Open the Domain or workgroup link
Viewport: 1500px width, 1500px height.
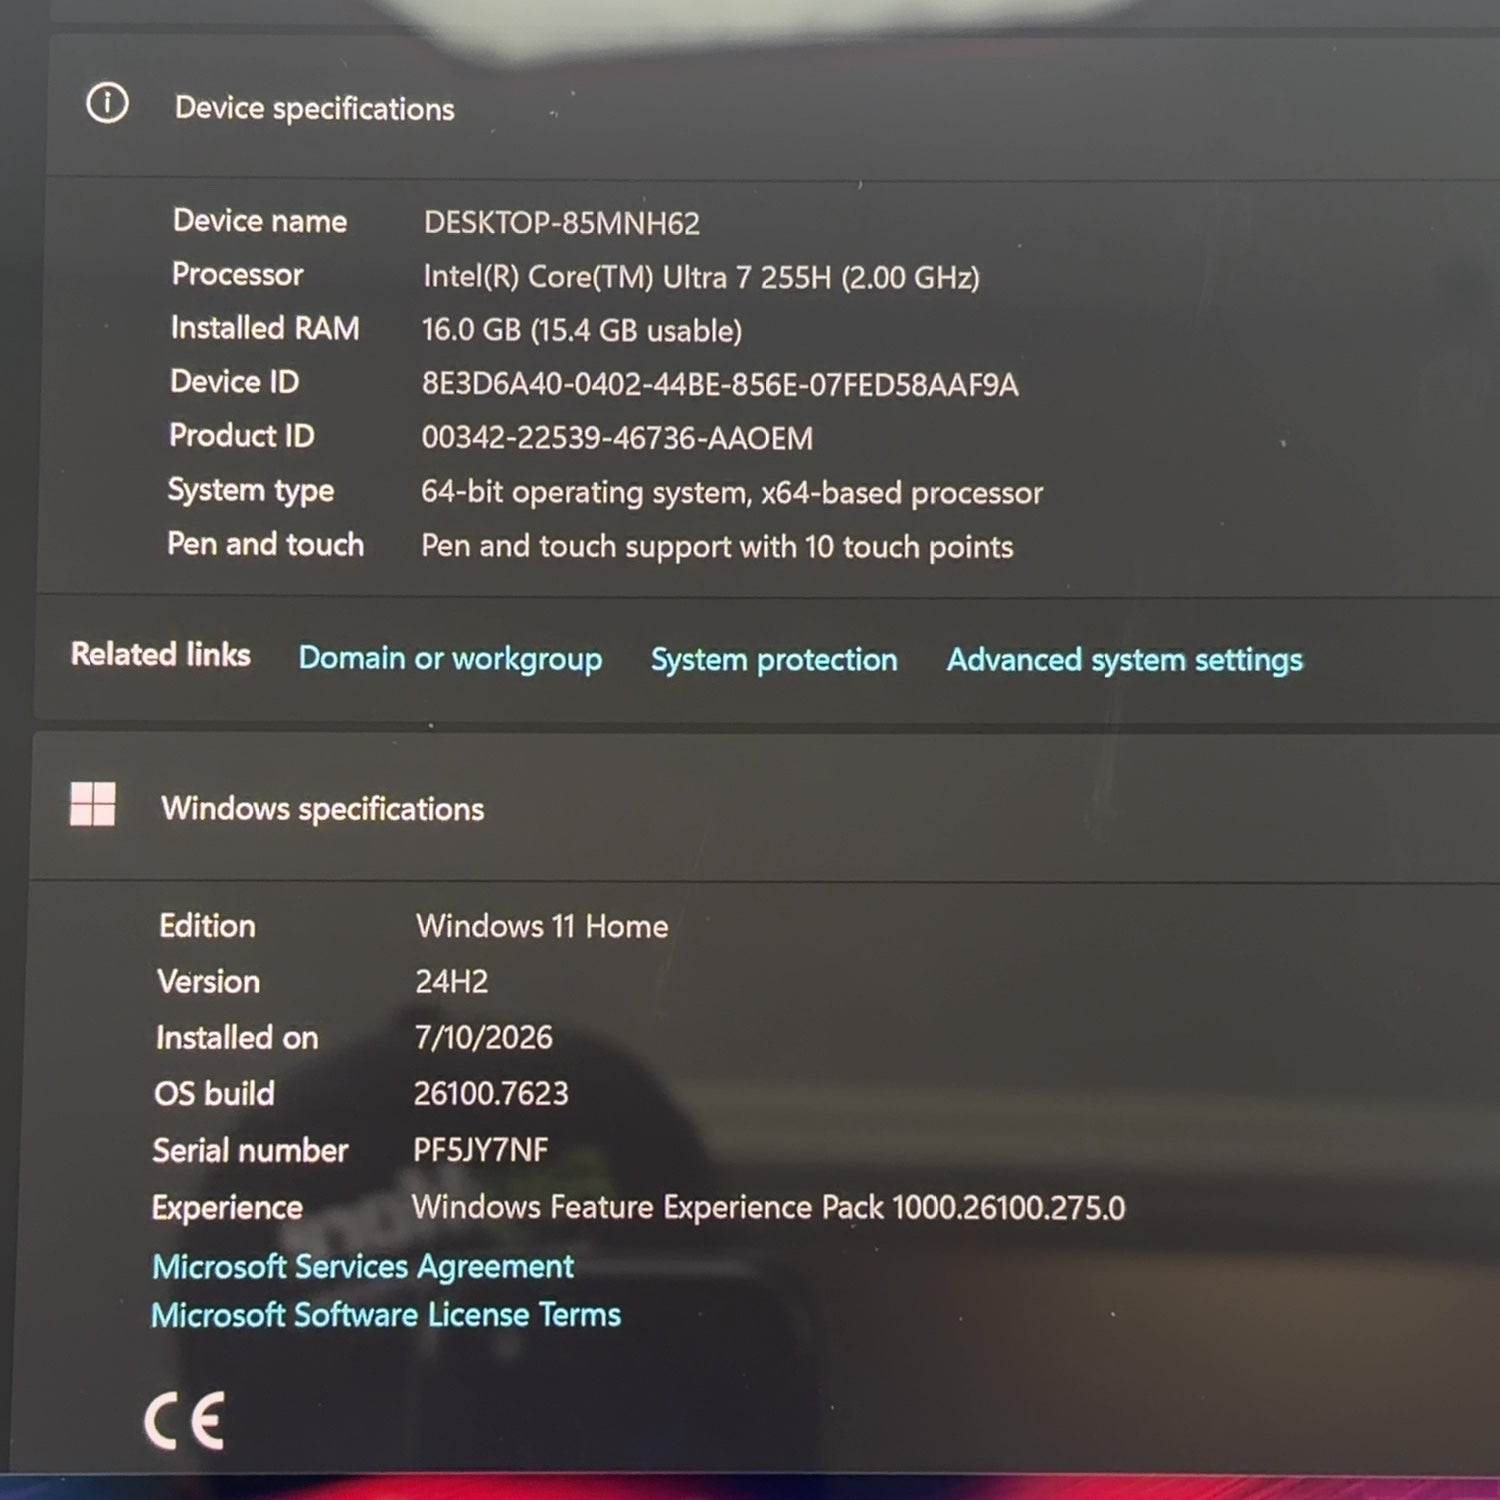[450, 658]
